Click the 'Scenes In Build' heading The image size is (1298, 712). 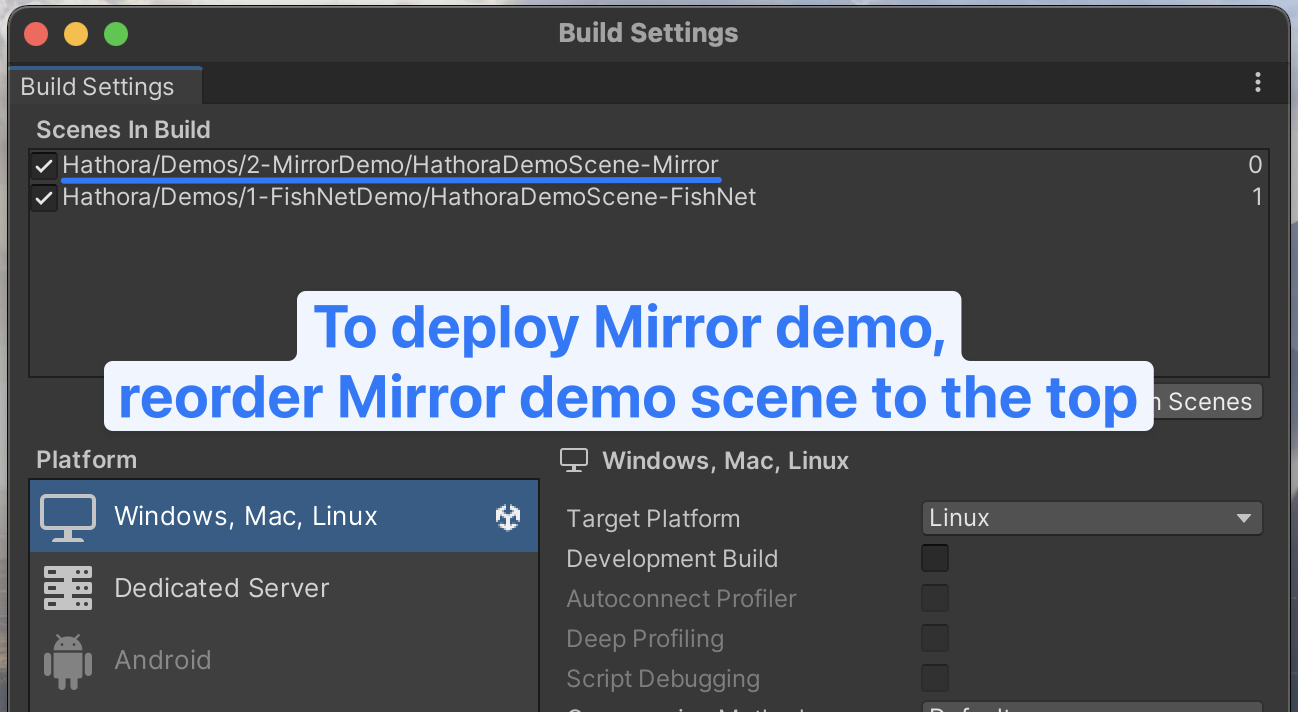coord(123,130)
